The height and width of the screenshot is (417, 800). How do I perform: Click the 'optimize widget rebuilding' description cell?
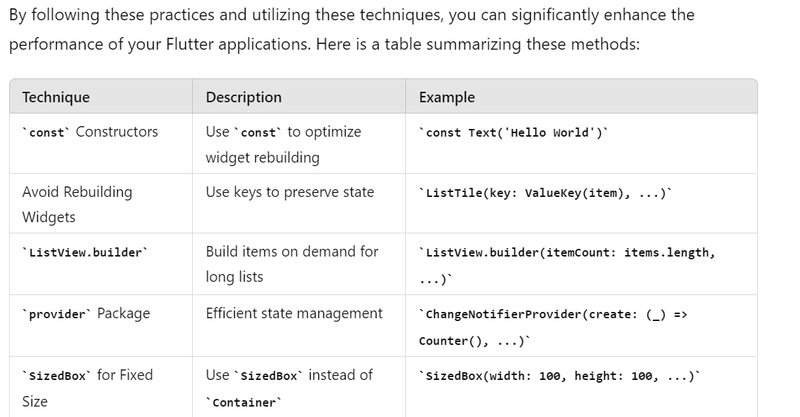click(x=283, y=144)
